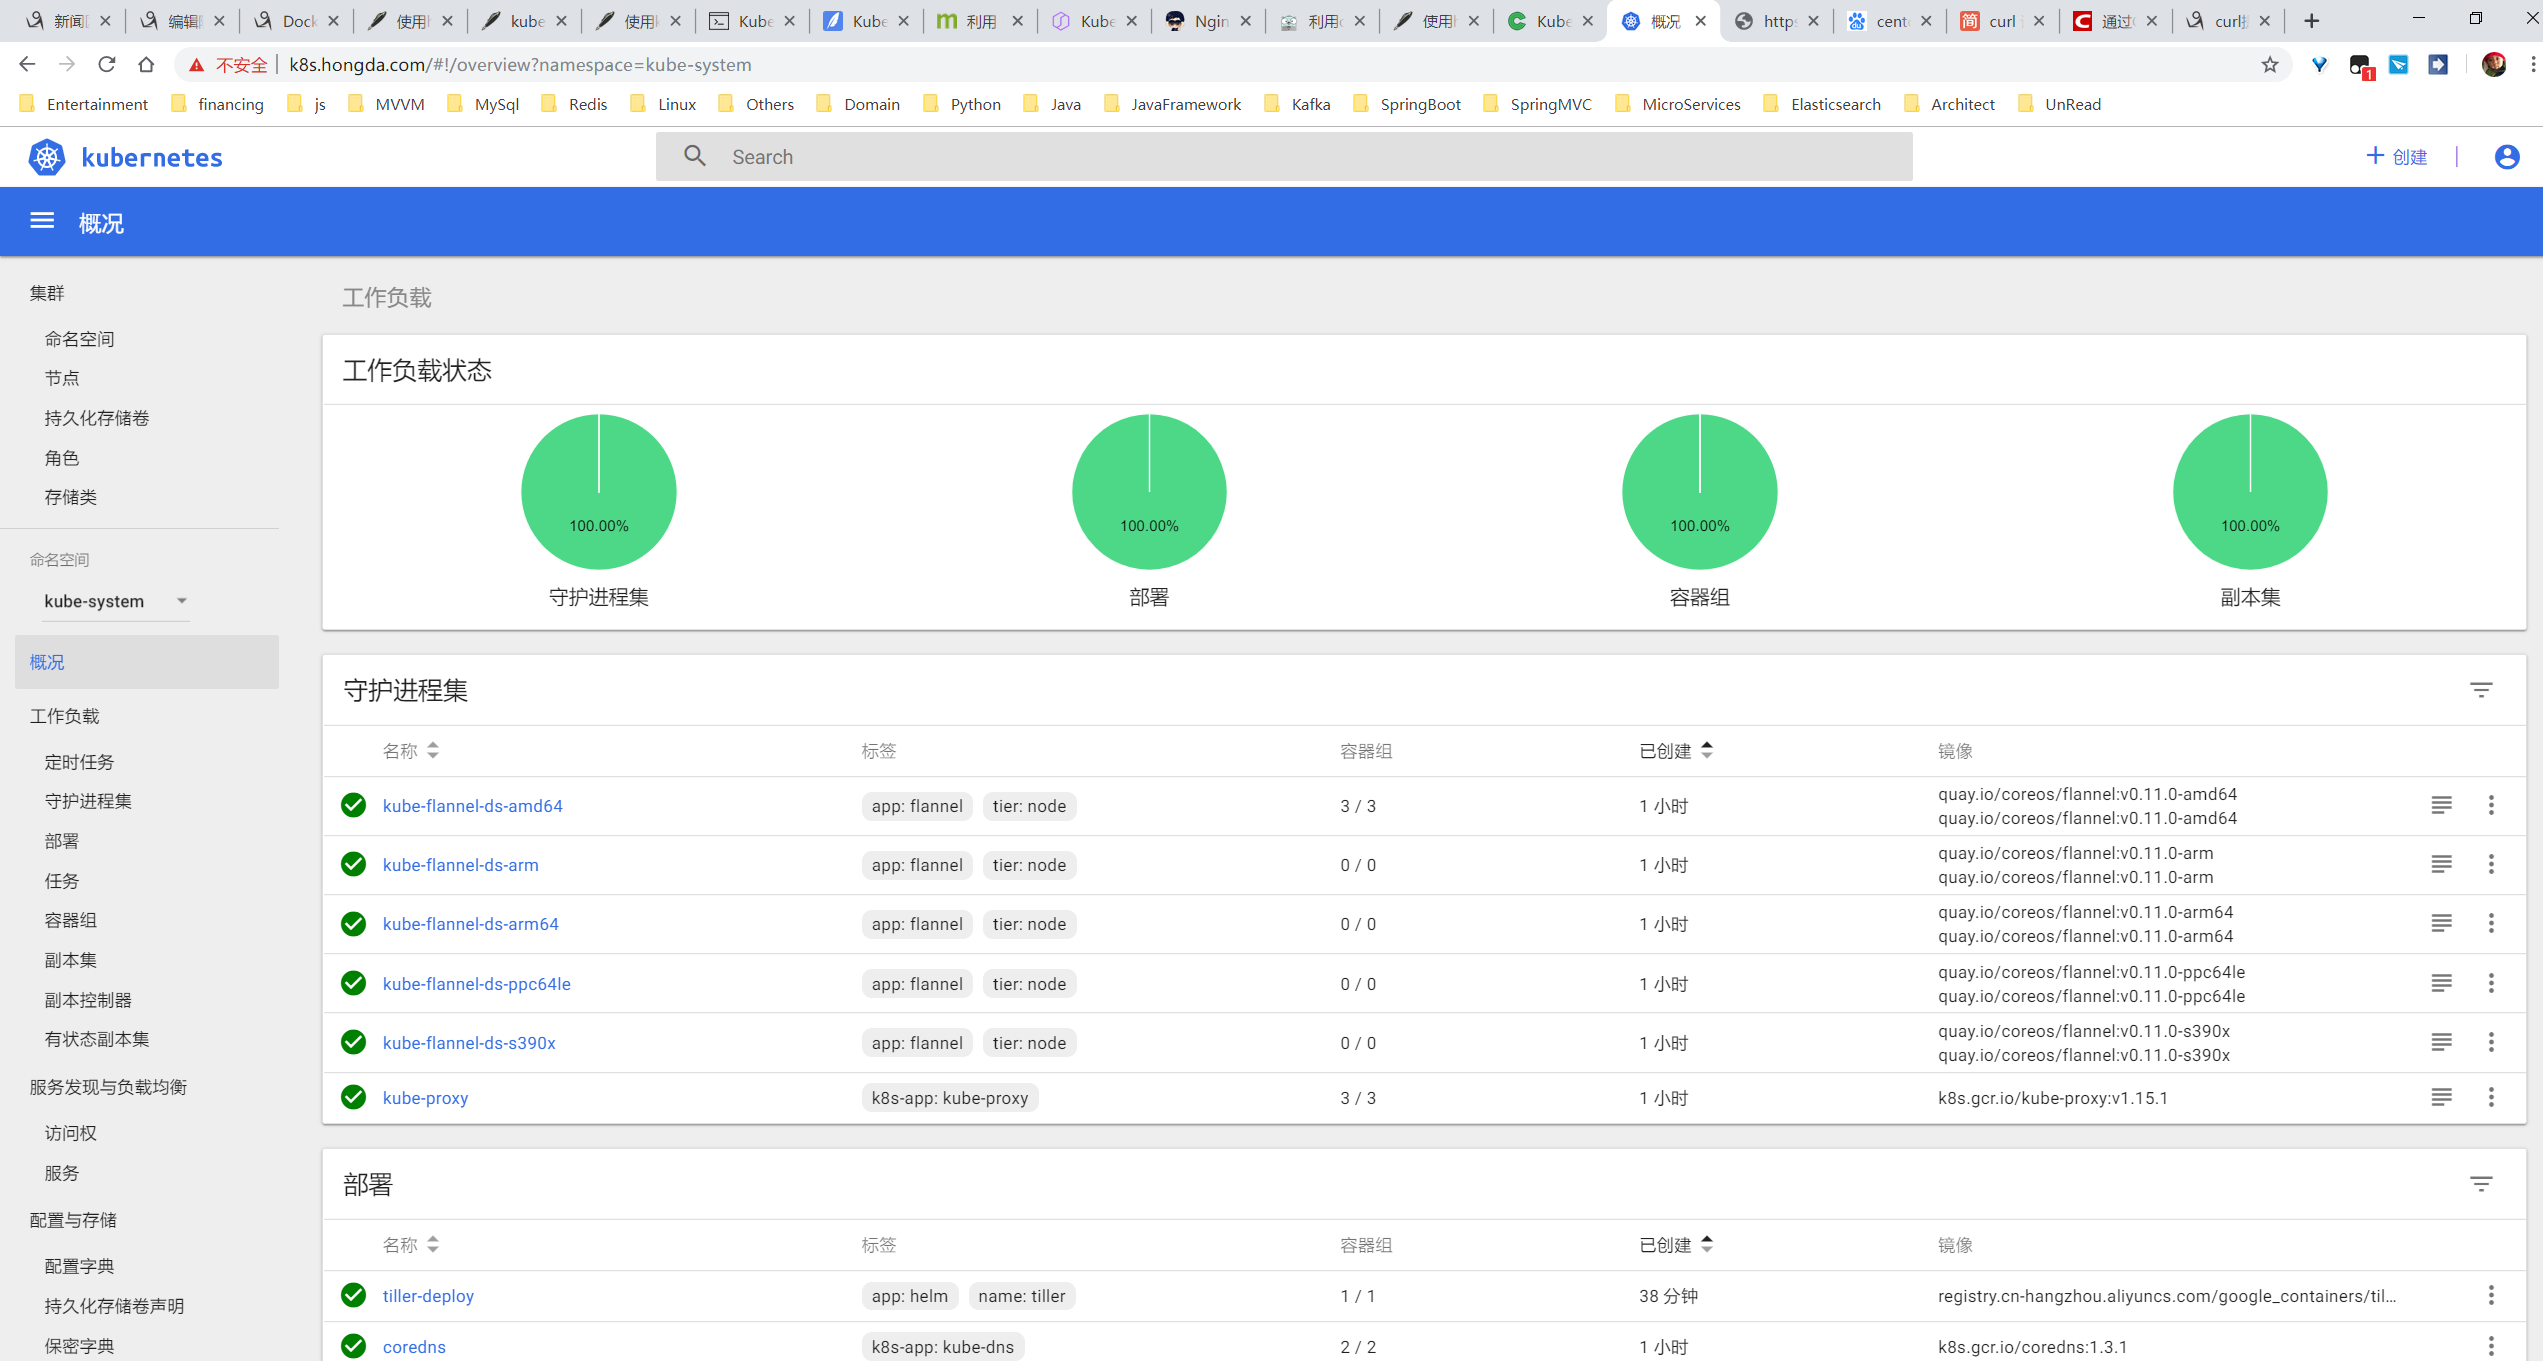
Task: Switch to the Ngin browser tab
Action: pos(1209,21)
